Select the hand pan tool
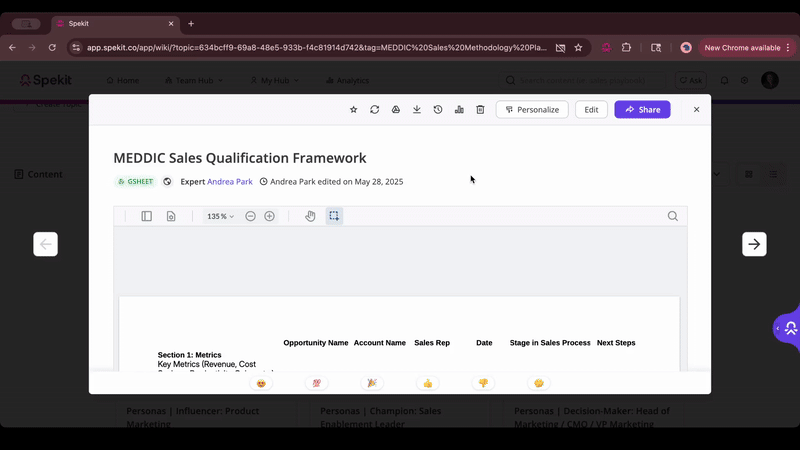The height and width of the screenshot is (450, 800). pos(310,216)
